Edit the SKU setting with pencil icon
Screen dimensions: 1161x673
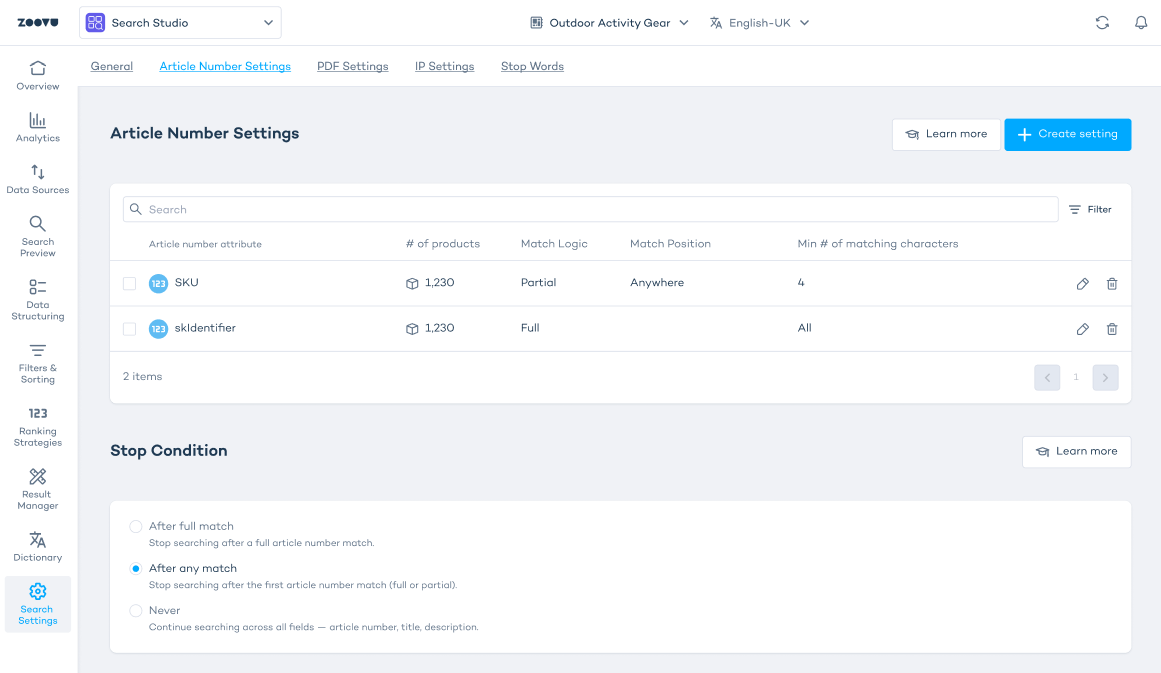1083,284
